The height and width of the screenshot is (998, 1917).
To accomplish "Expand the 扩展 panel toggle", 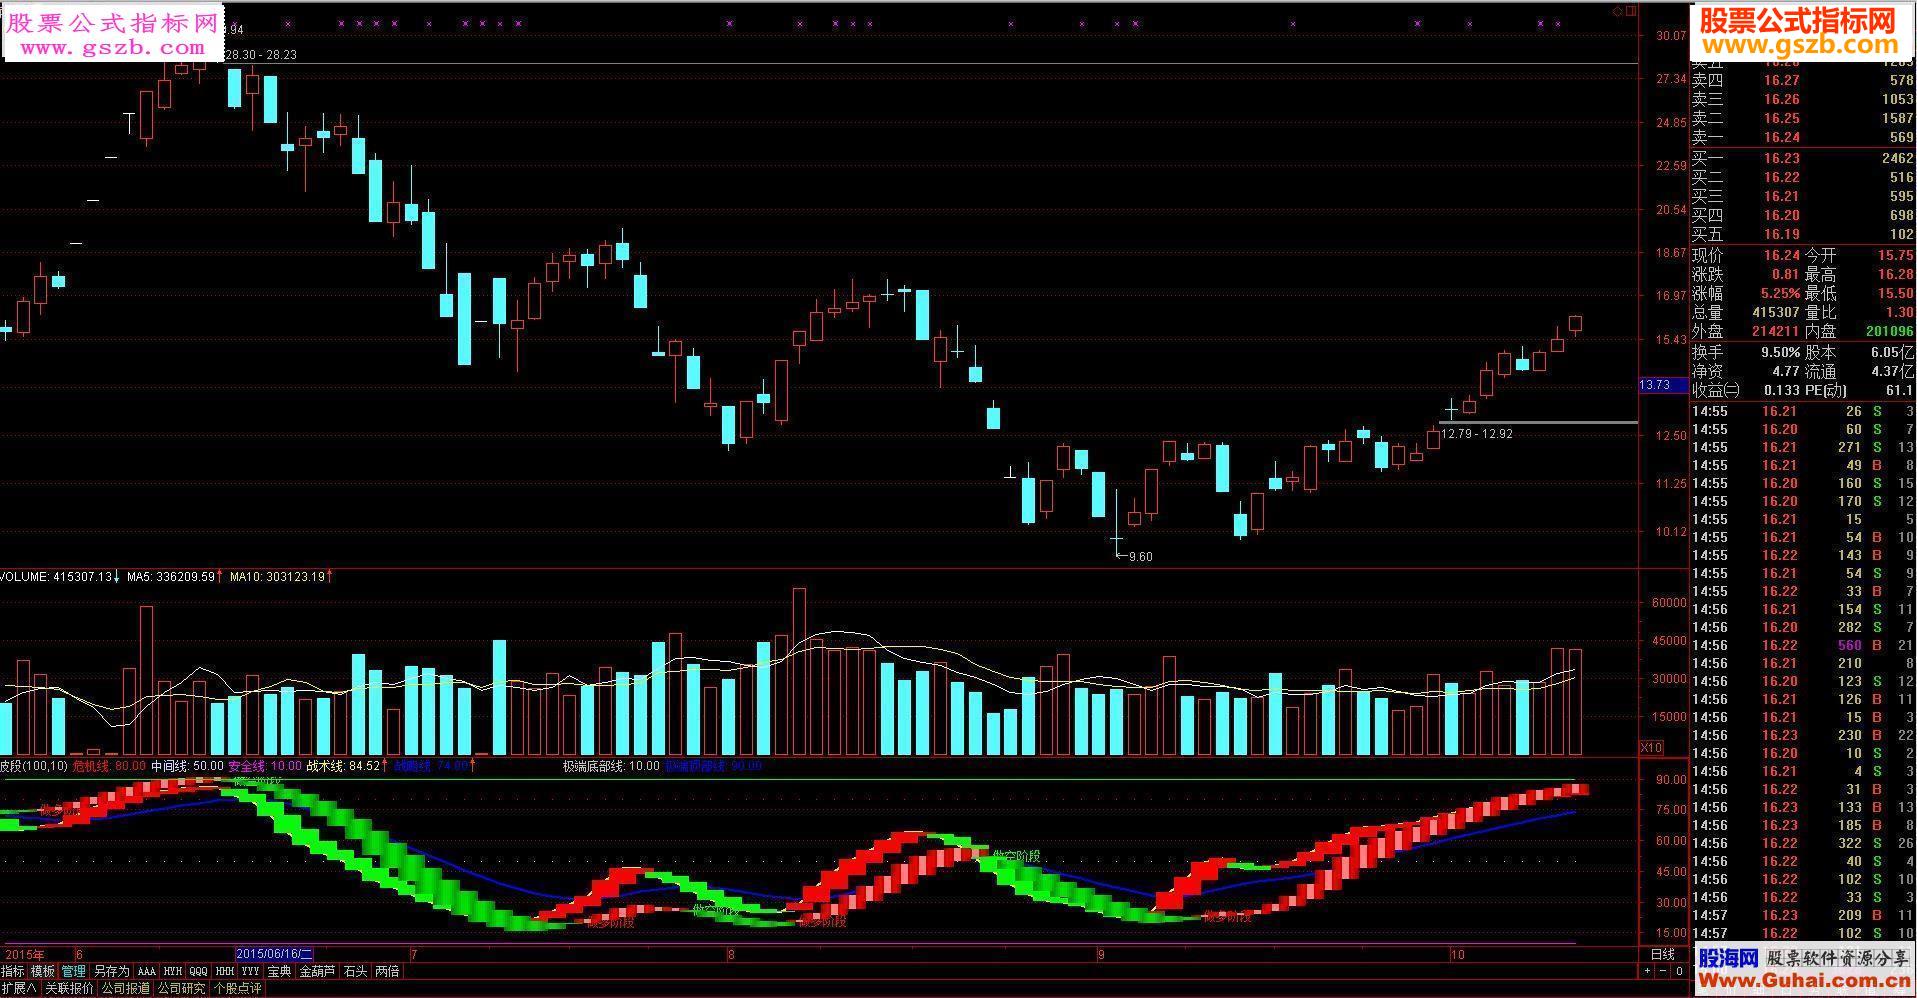I will [19, 988].
